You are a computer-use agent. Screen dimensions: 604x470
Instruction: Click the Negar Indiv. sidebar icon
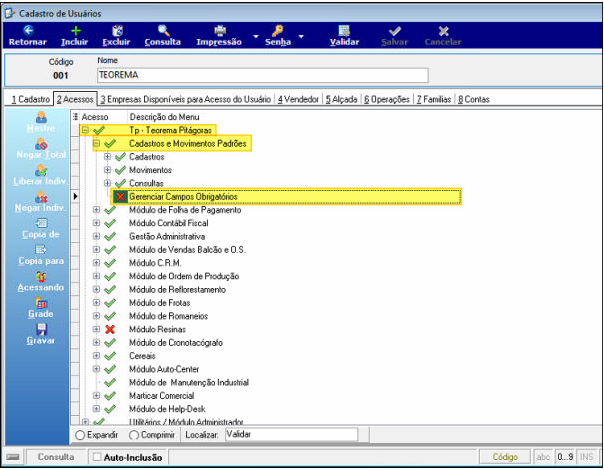click(x=41, y=197)
